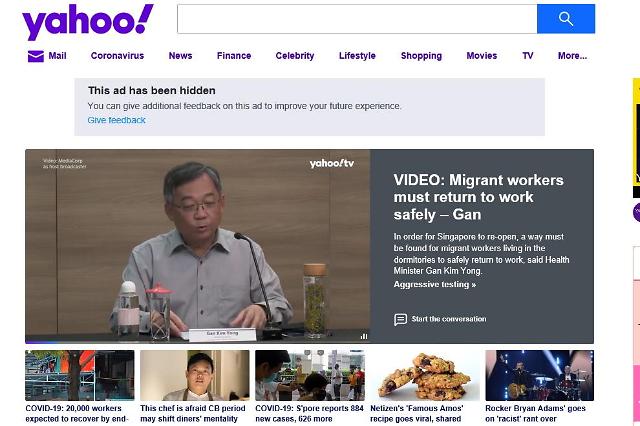Read 'COVID-19: S'pore reports 884 new cases' story

point(309,413)
